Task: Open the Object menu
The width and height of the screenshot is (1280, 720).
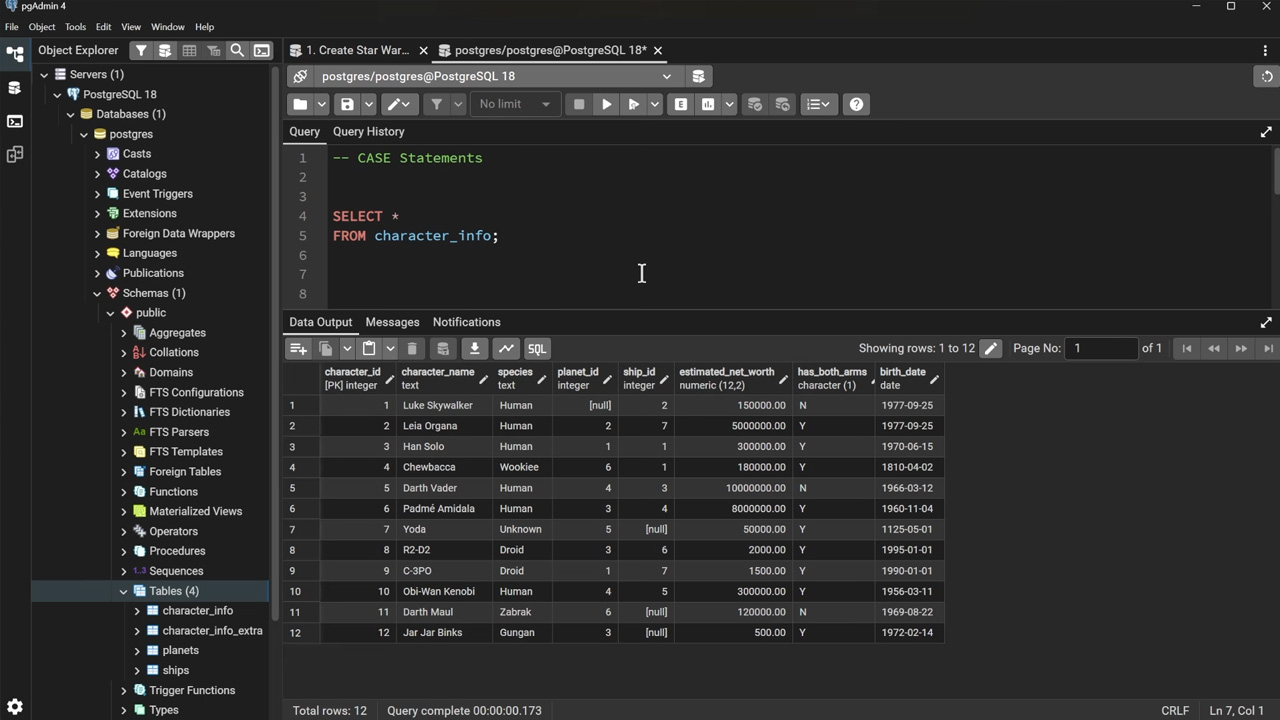Action: point(42,27)
